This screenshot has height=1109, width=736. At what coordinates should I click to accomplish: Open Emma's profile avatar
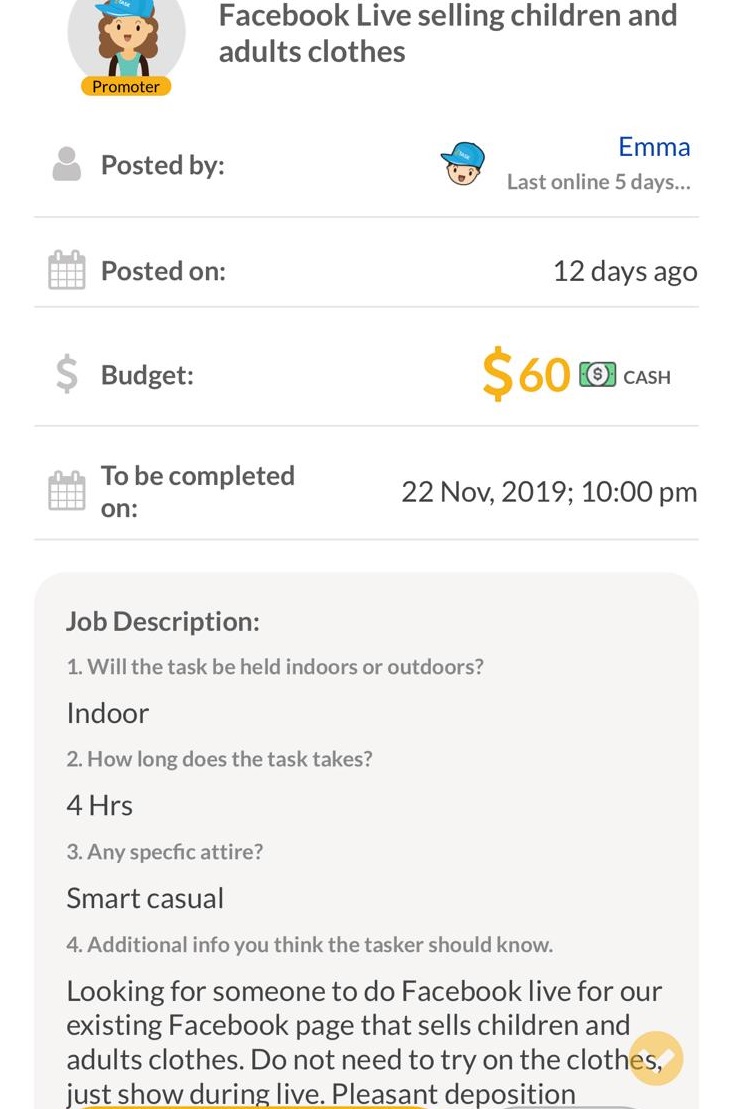point(463,164)
